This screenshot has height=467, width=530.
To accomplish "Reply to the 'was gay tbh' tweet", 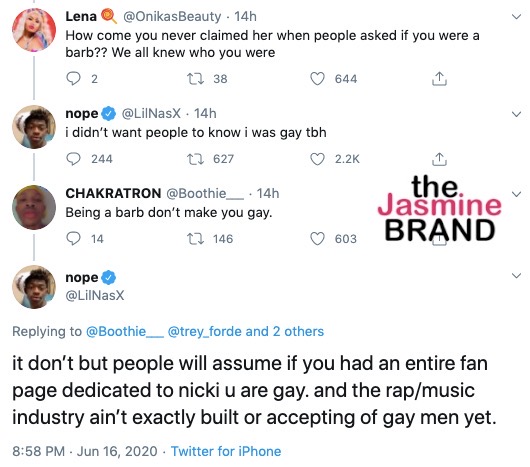I will click(x=73, y=159).
